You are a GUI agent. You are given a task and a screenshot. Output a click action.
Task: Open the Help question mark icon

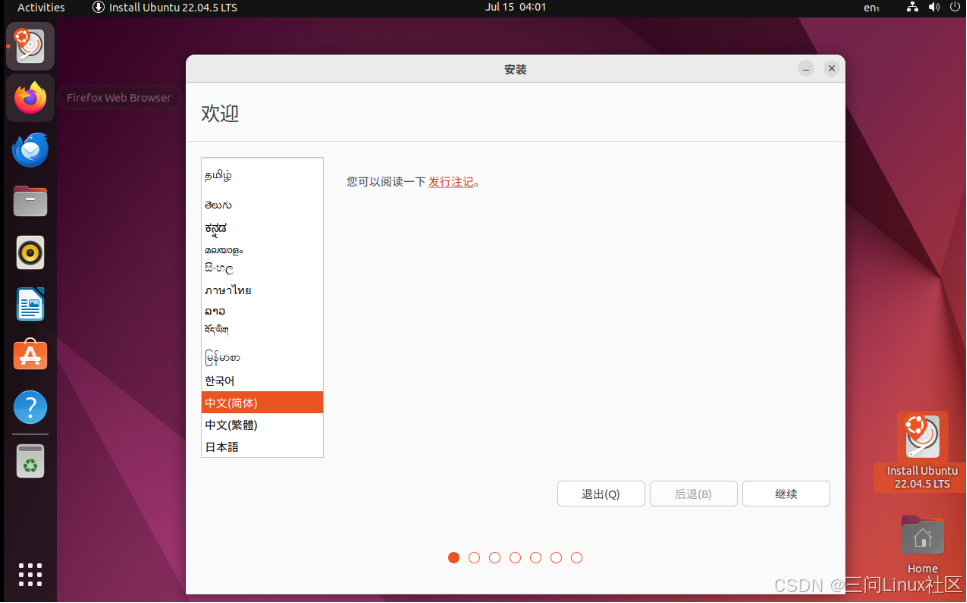(x=30, y=407)
